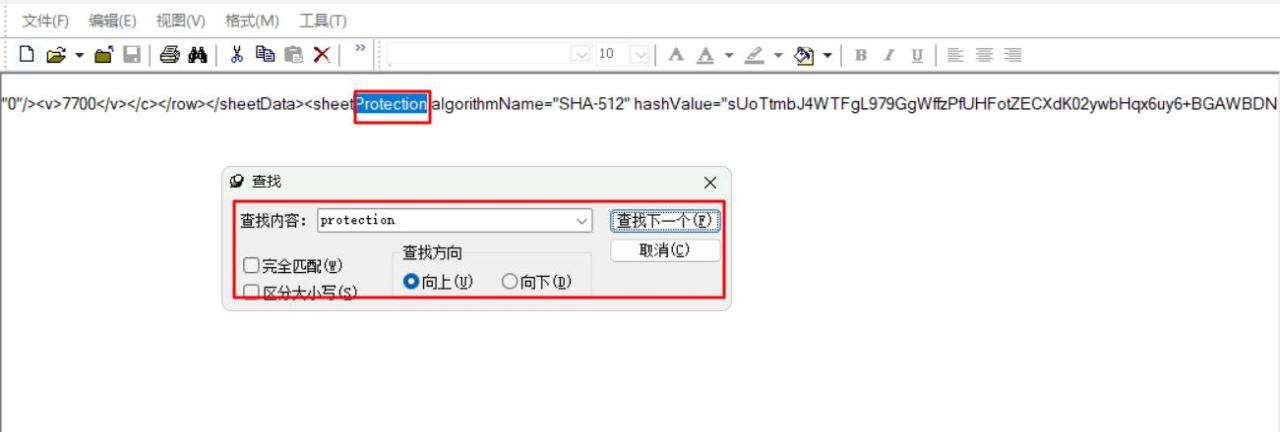Viewport: 1280px width, 432px height.
Task: Expand the font color dropdown arrow
Action: pos(729,55)
